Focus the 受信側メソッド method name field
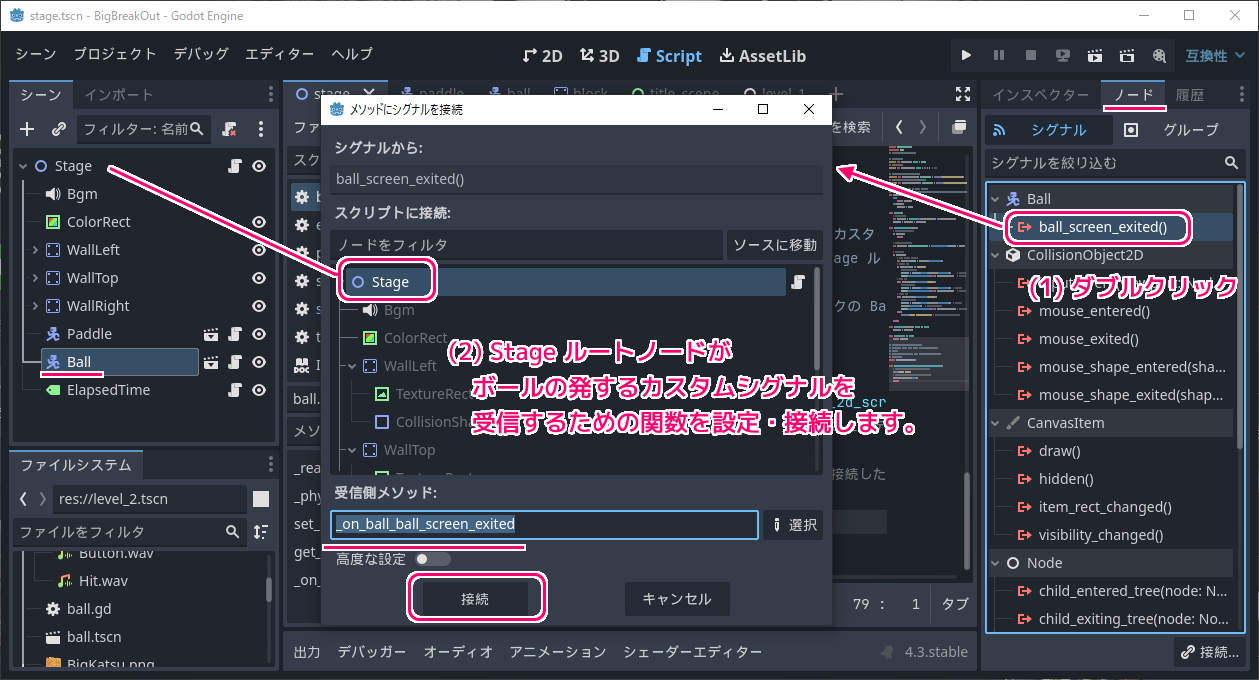Viewport: 1259px width, 680px height. click(544, 525)
